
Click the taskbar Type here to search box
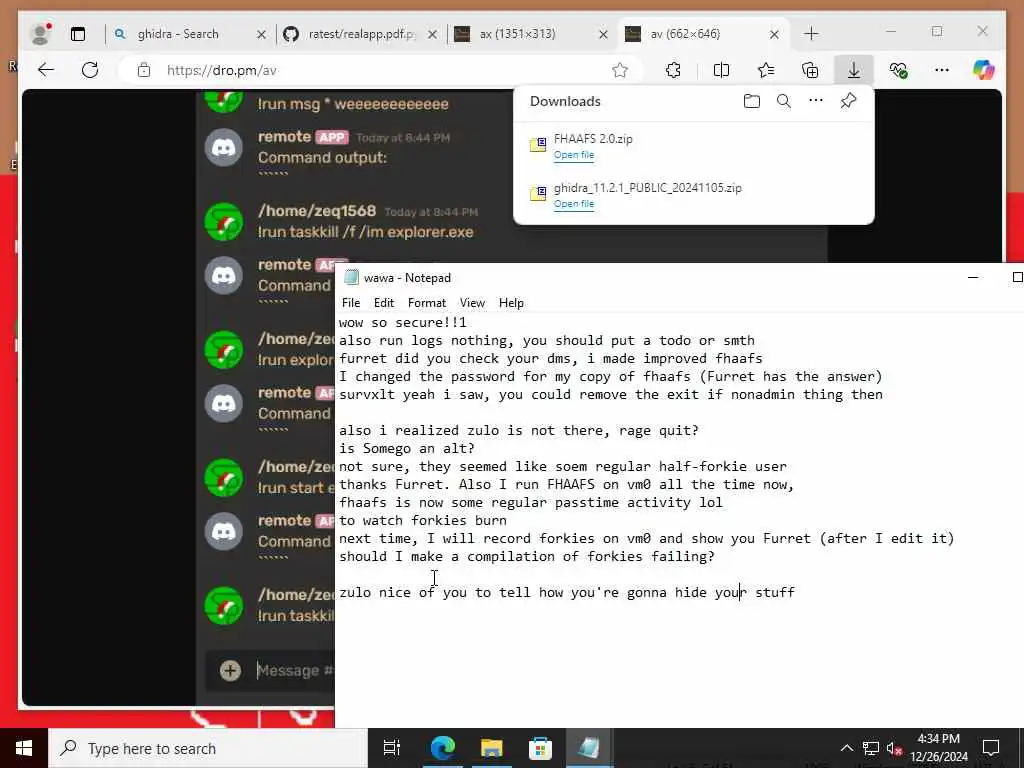(x=208, y=748)
